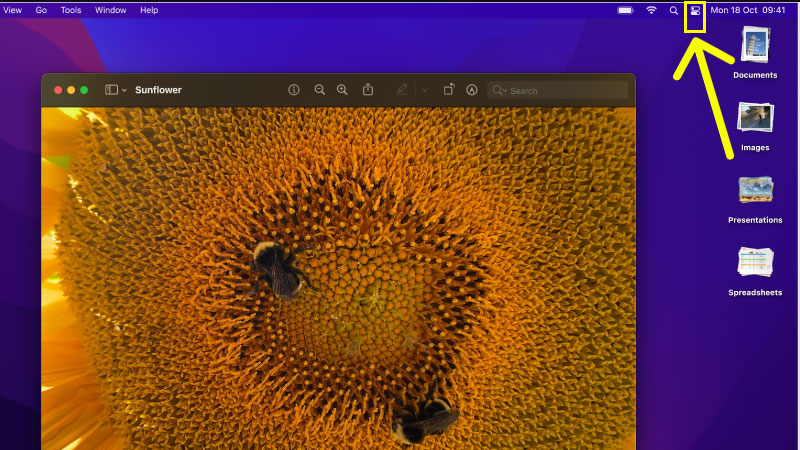This screenshot has height=450, width=800.
Task: Click the Sunflower window title
Action: tap(158, 90)
